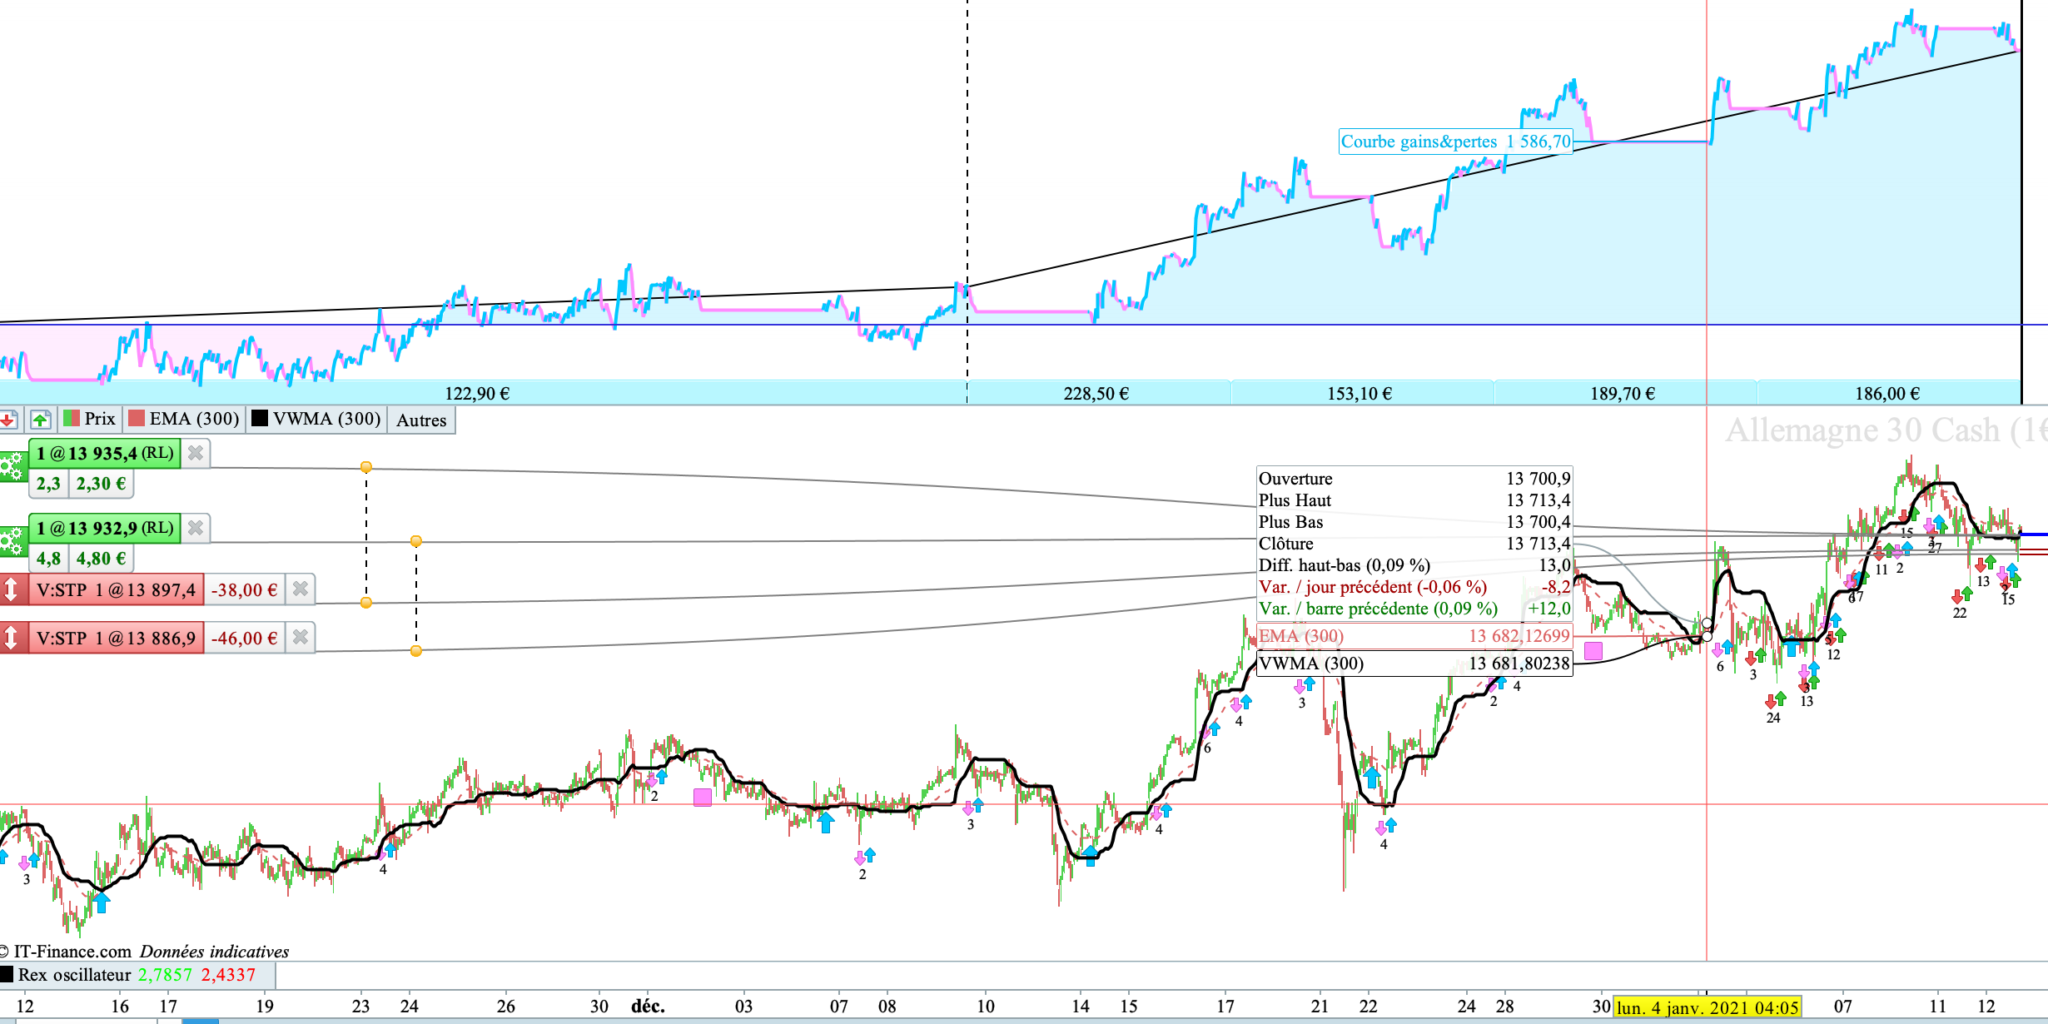Screen dimensions: 2048x1024
Task: Click the large blue buy arrow near date 16
Action: (x=101, y=903)
